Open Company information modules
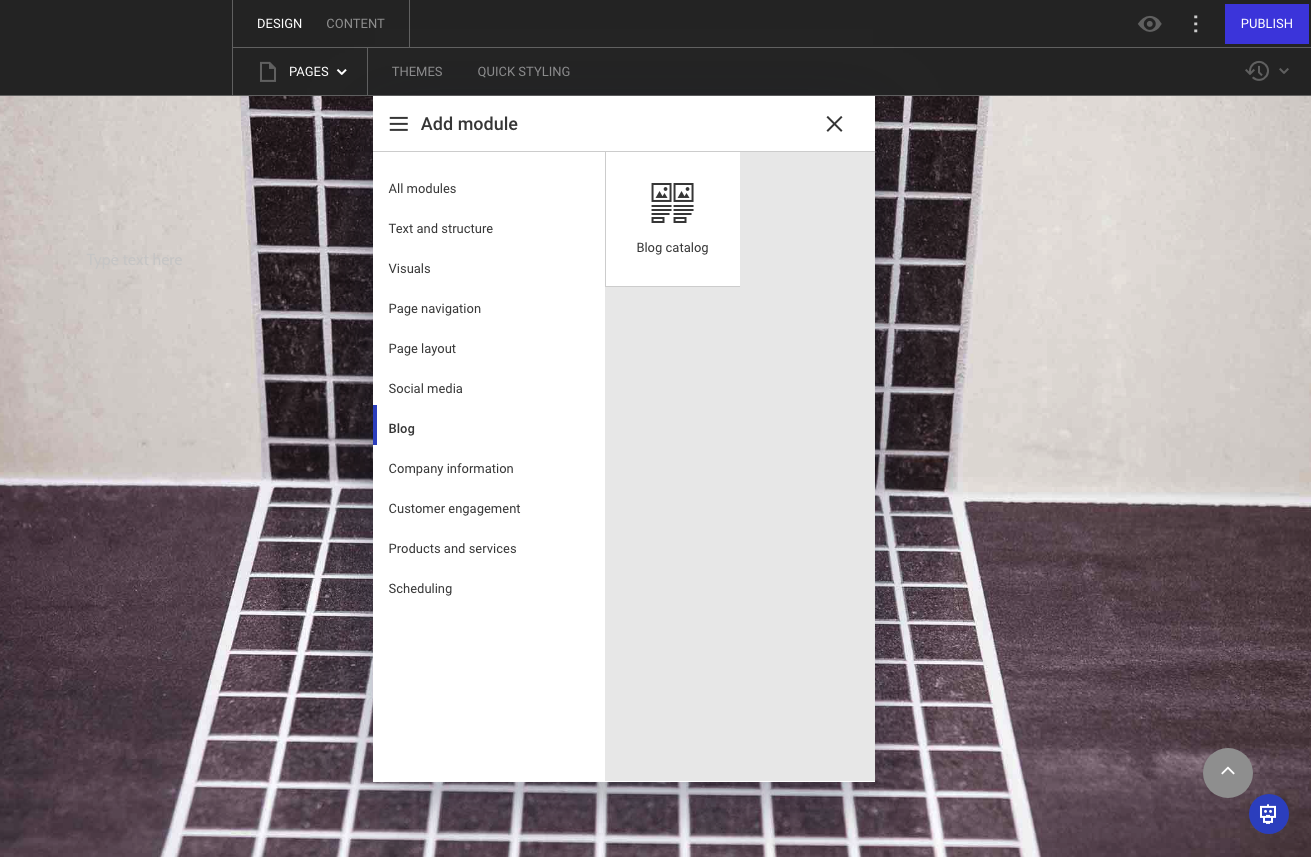 489,469
